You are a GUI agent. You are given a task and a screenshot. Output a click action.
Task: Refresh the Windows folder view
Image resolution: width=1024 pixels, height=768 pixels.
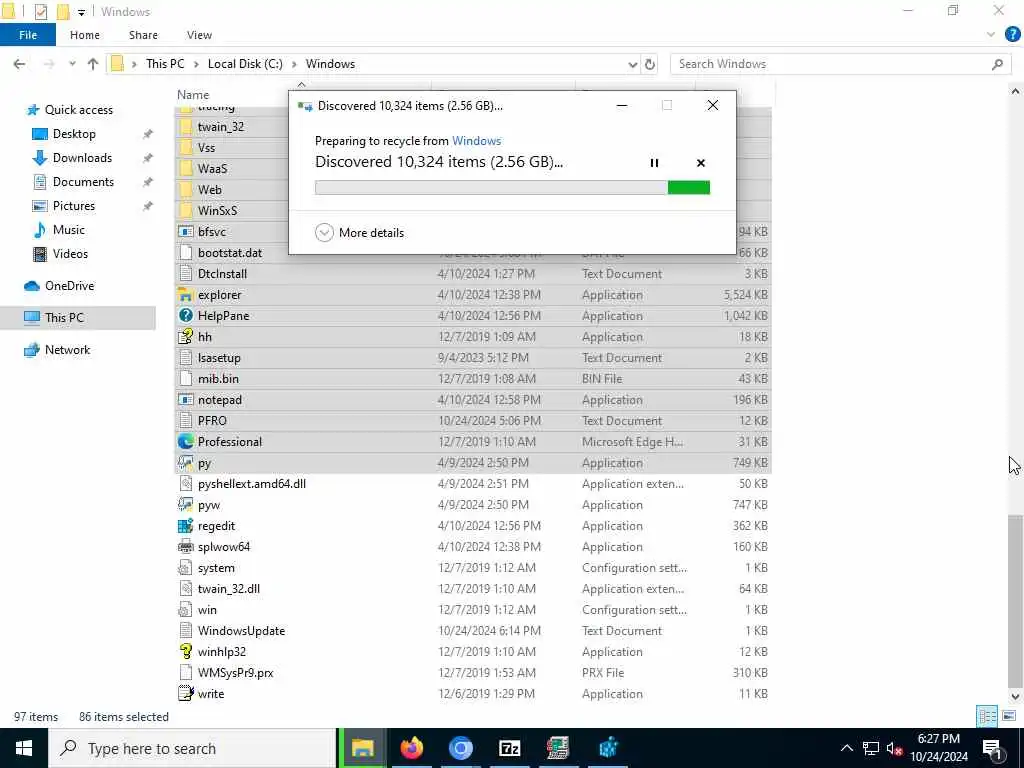(650, 64)
